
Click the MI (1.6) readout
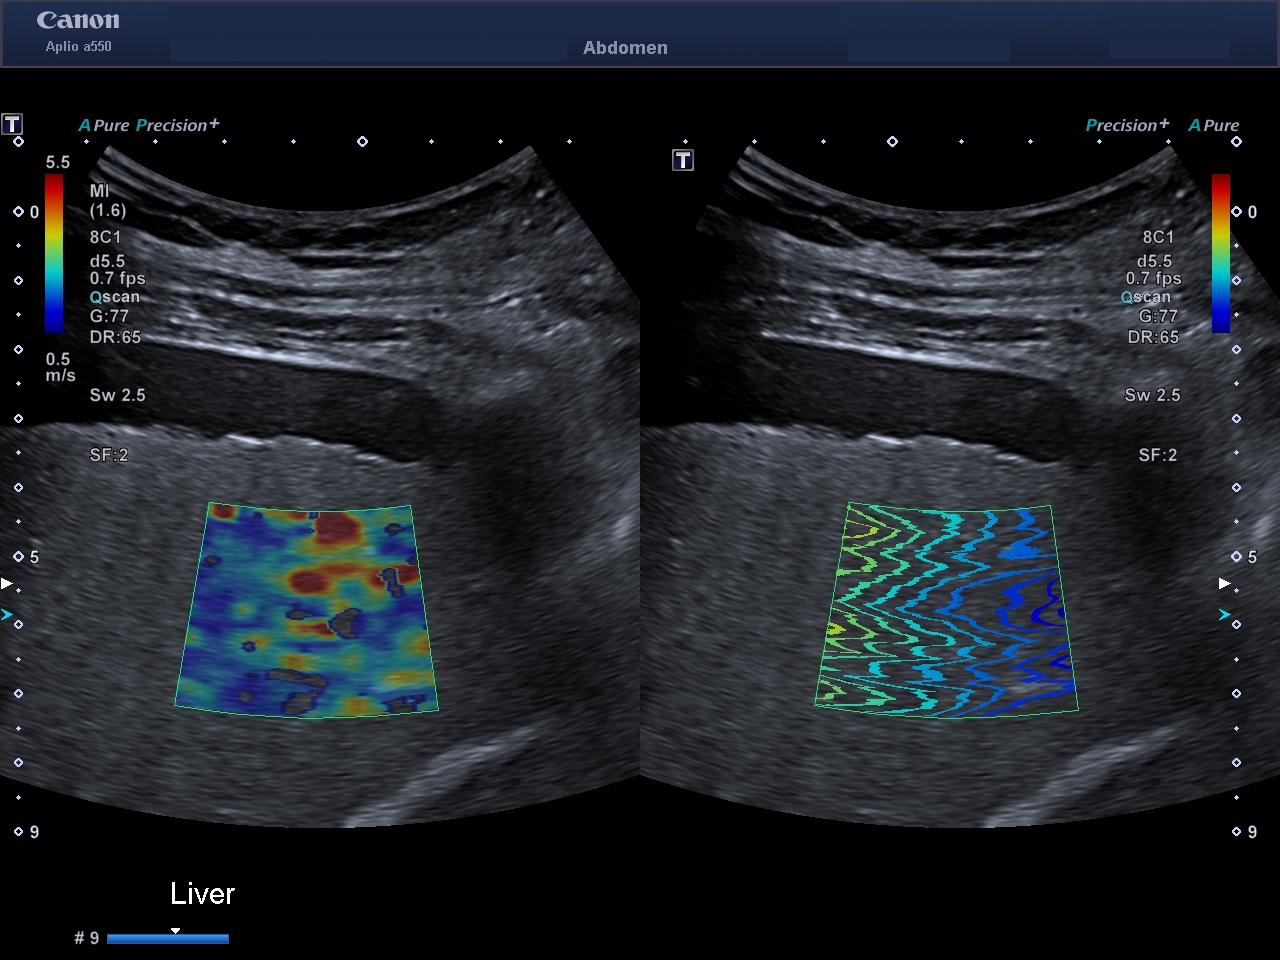pos(108,200)
